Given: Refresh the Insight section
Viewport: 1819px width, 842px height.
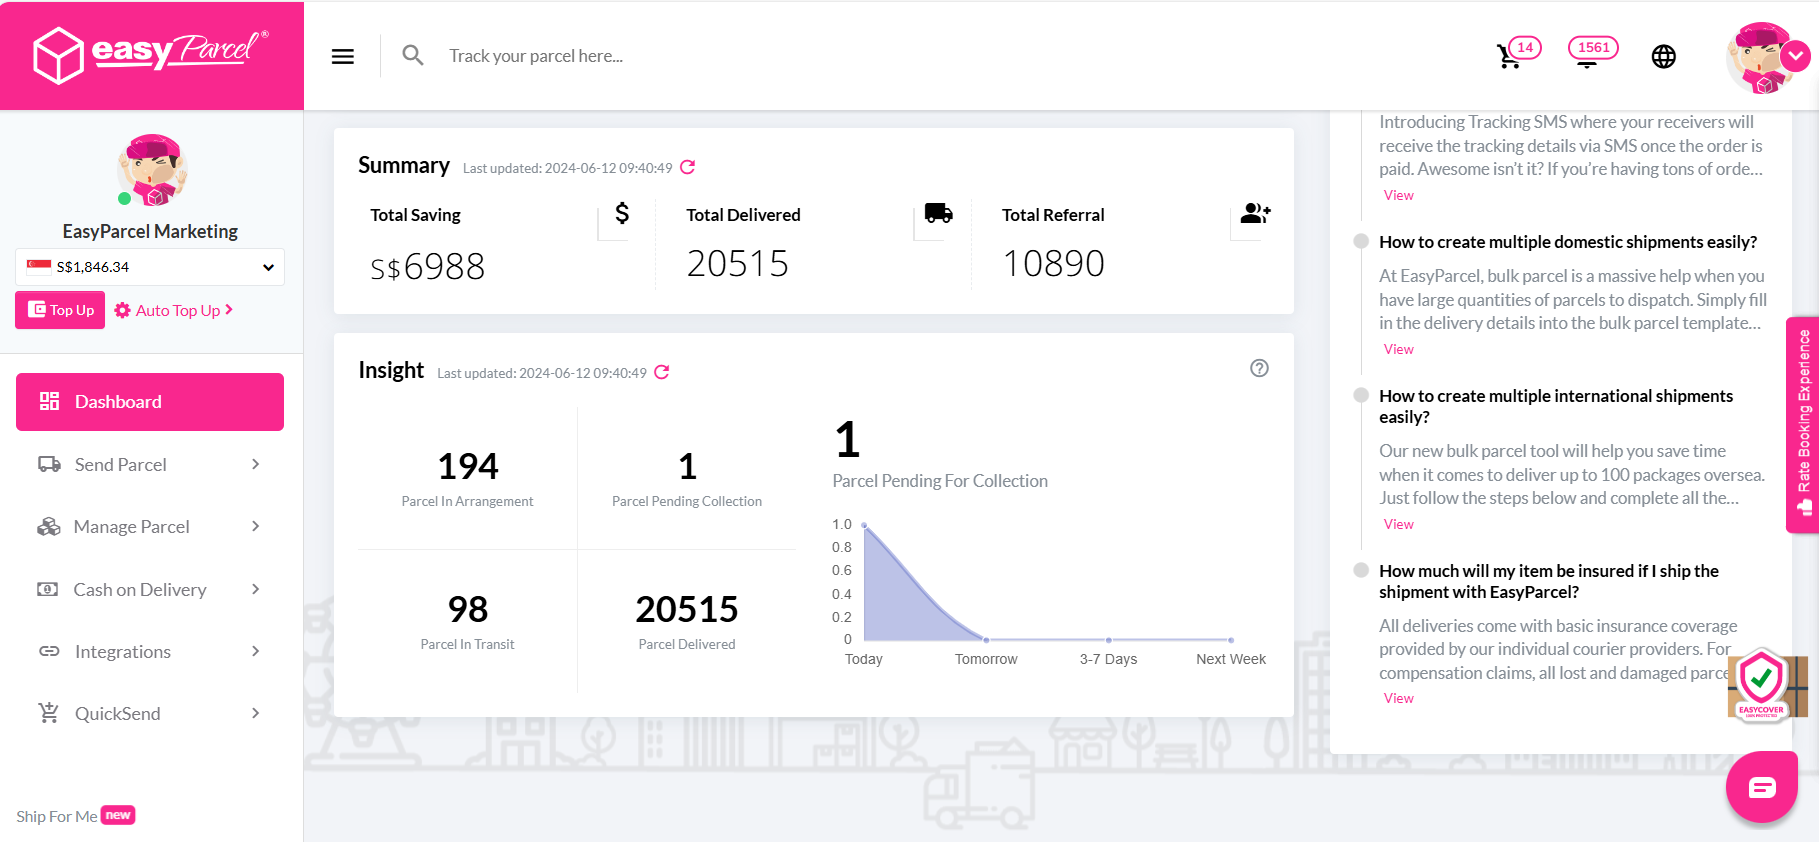Looking at the screenshot, I should click(662, 372).
